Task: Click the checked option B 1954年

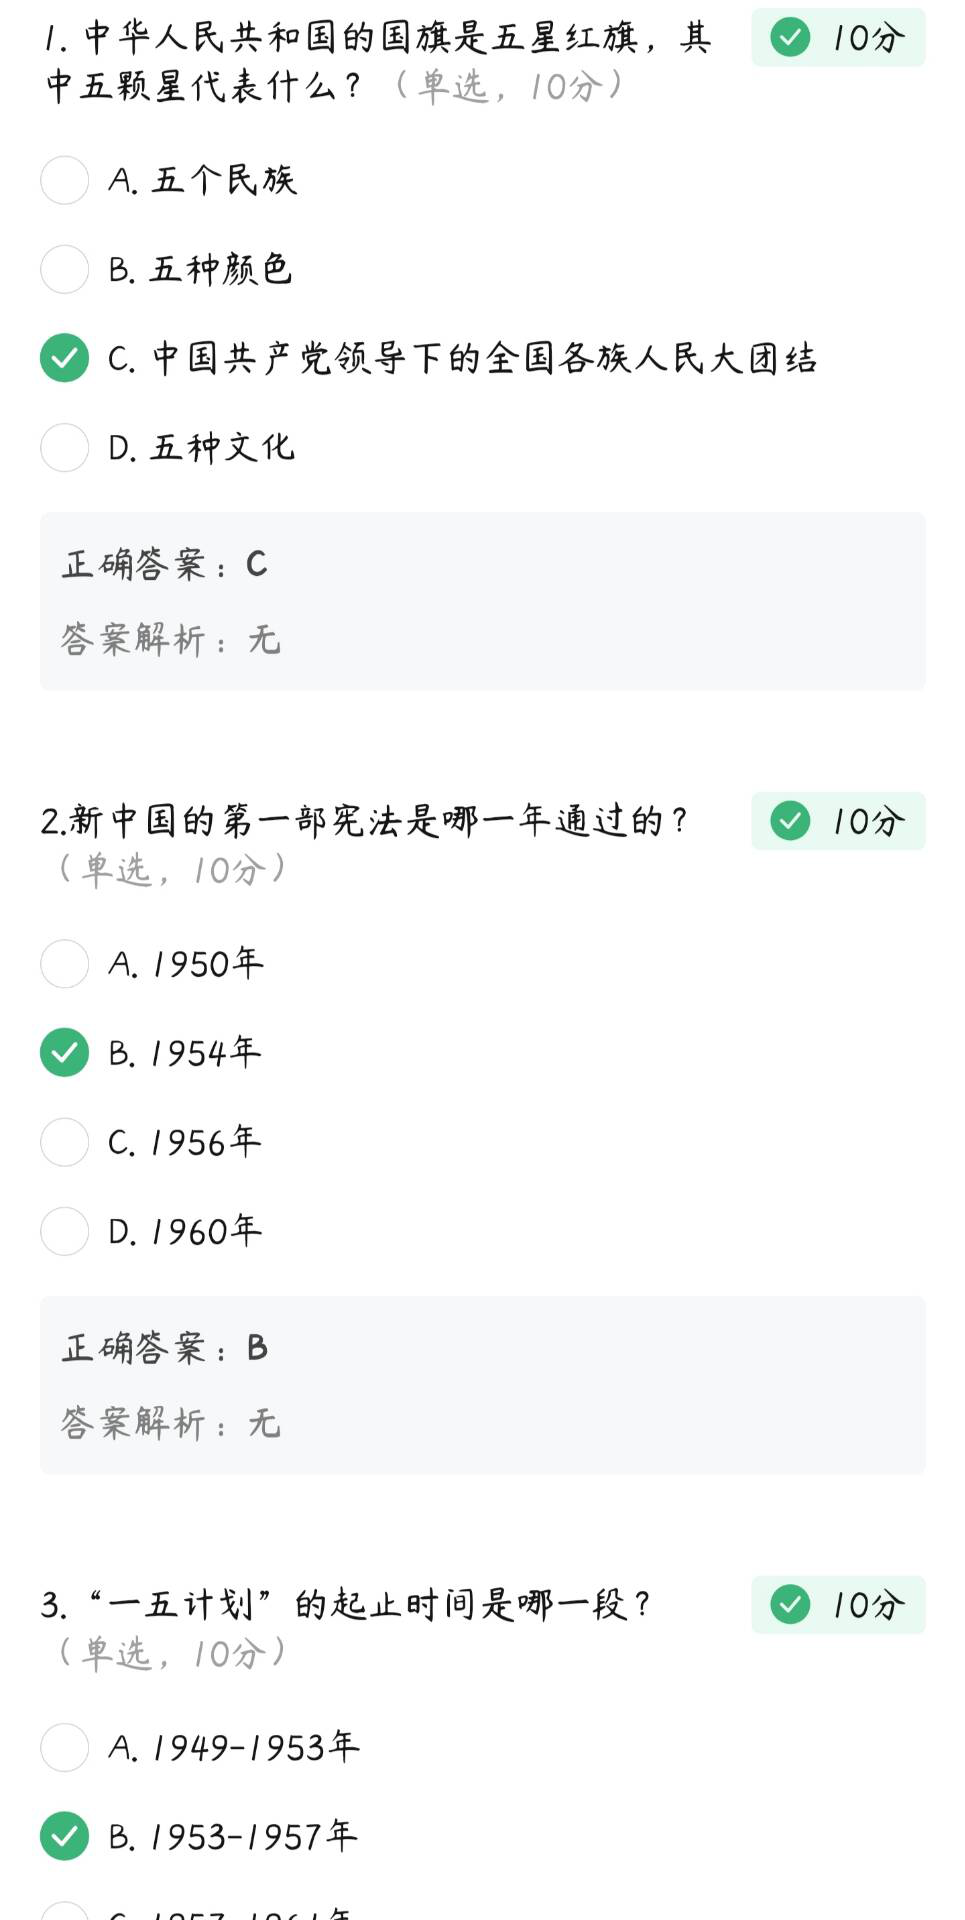Action: click(x=65, y=1053)
